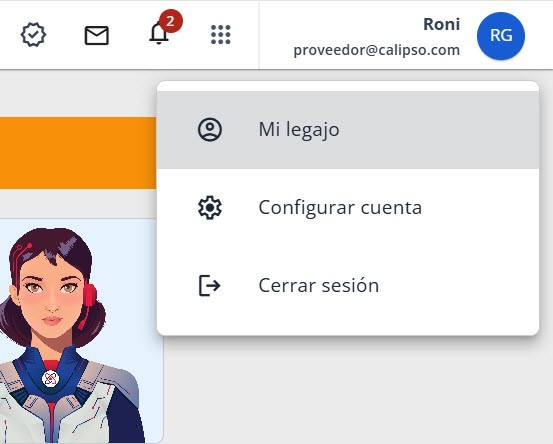Select Cerrar sesión to log out
The image size is (553, 444).
(x=348, y=285)
